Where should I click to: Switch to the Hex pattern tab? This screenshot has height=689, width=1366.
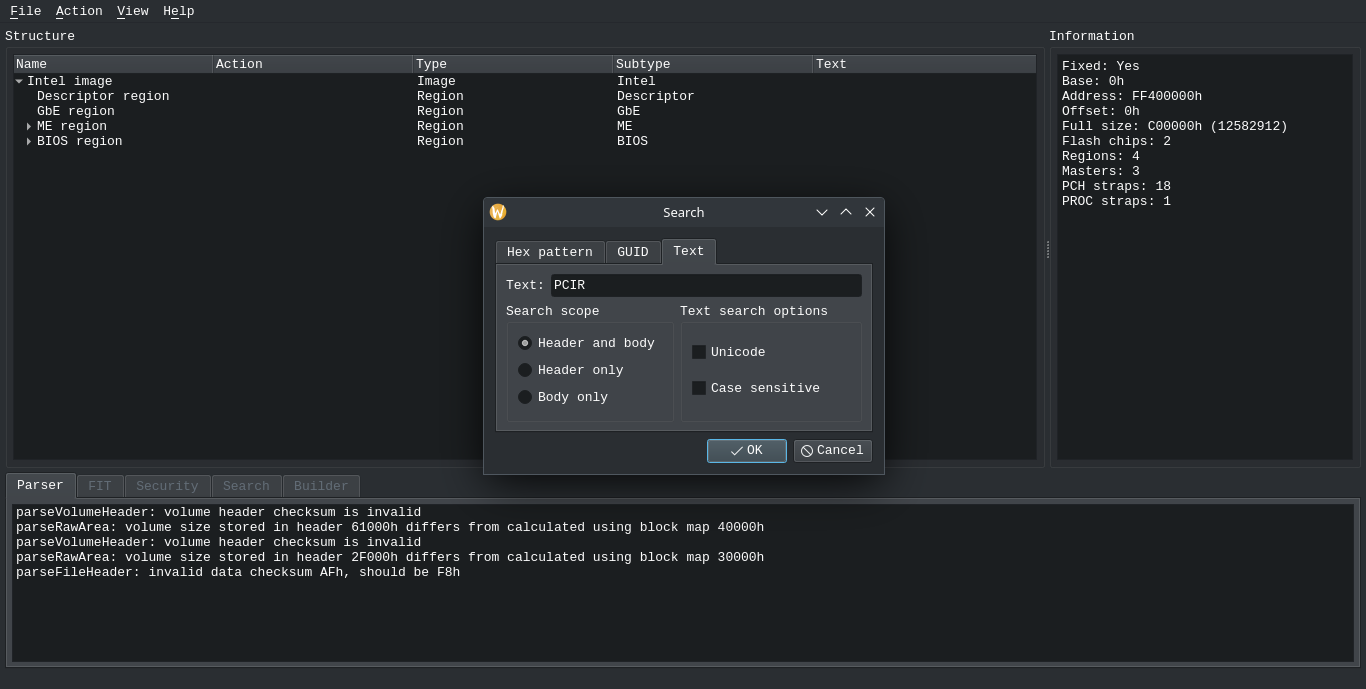(x=549, y=252)
